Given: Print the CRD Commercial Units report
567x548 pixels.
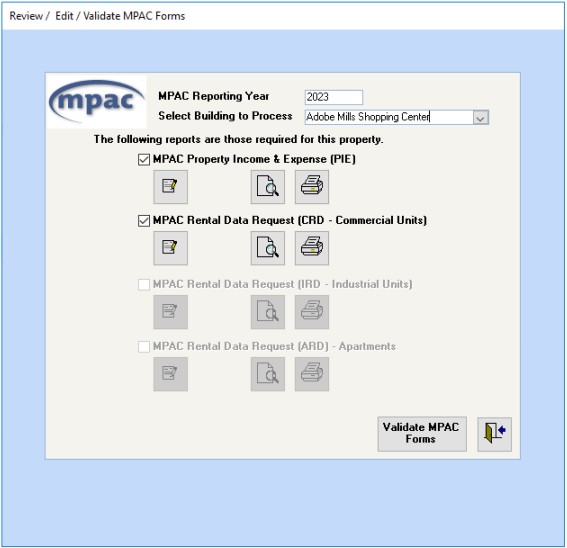Looking at the screenshot, I should (312, 248).
